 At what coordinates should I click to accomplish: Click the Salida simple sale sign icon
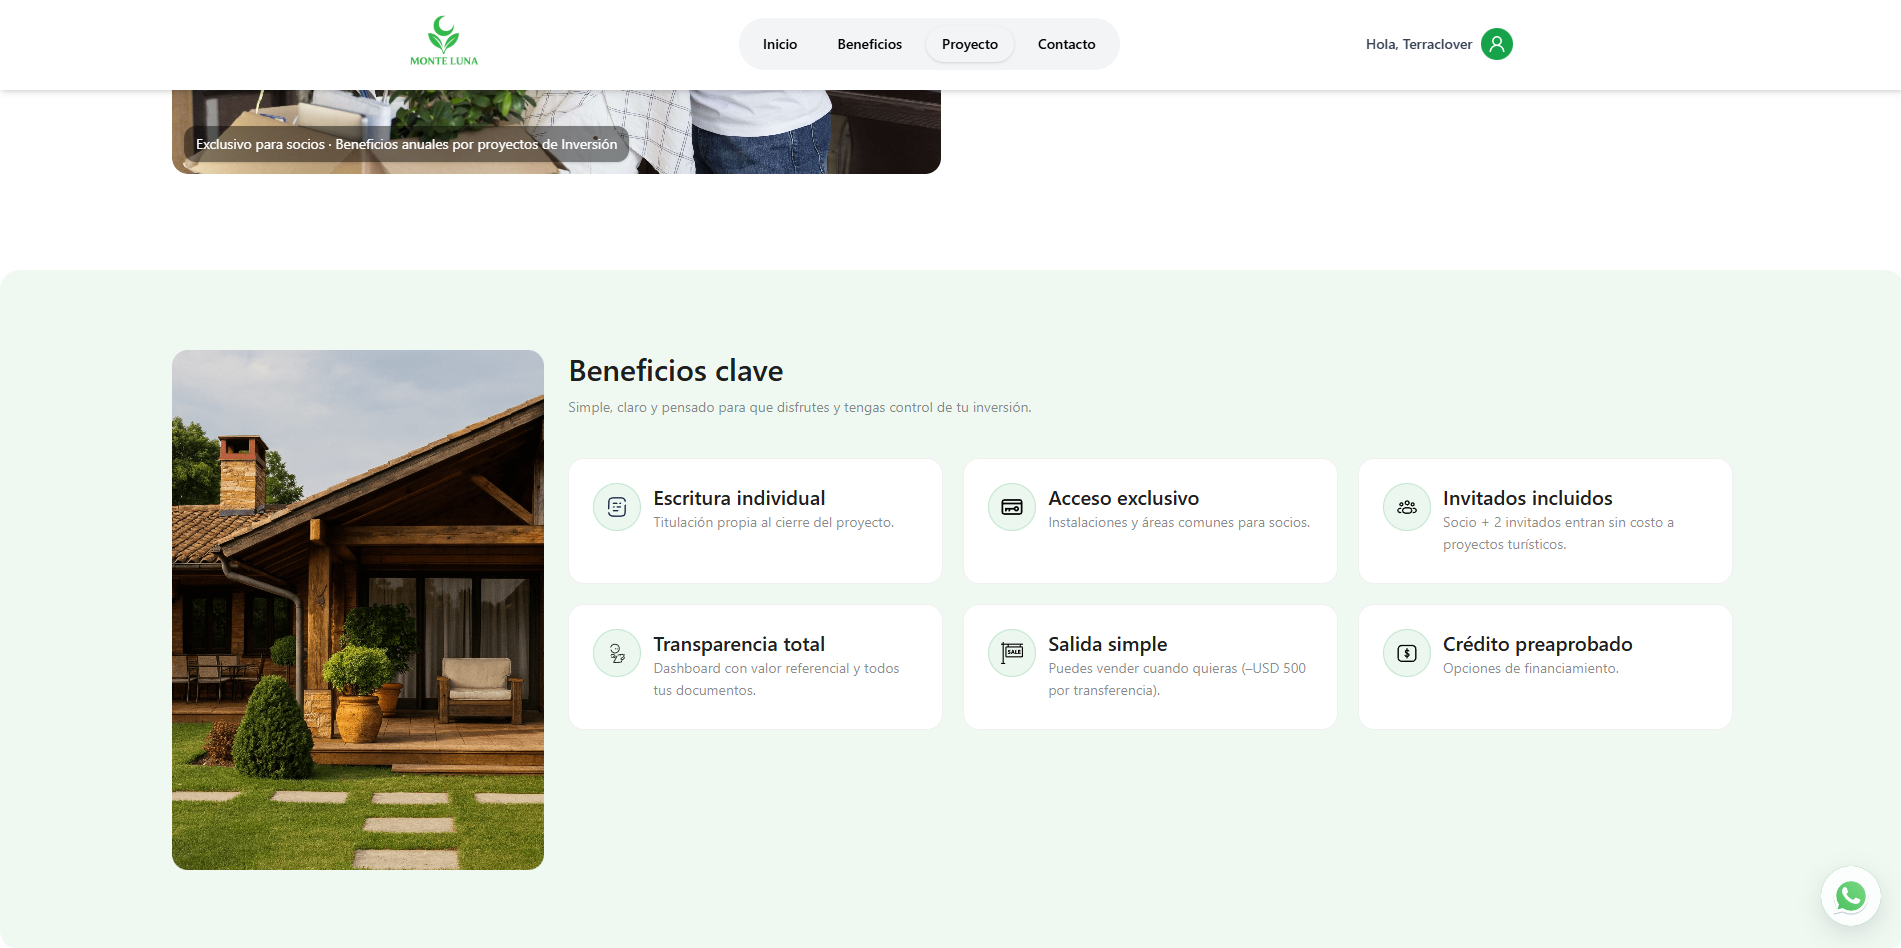[1012, 653]
